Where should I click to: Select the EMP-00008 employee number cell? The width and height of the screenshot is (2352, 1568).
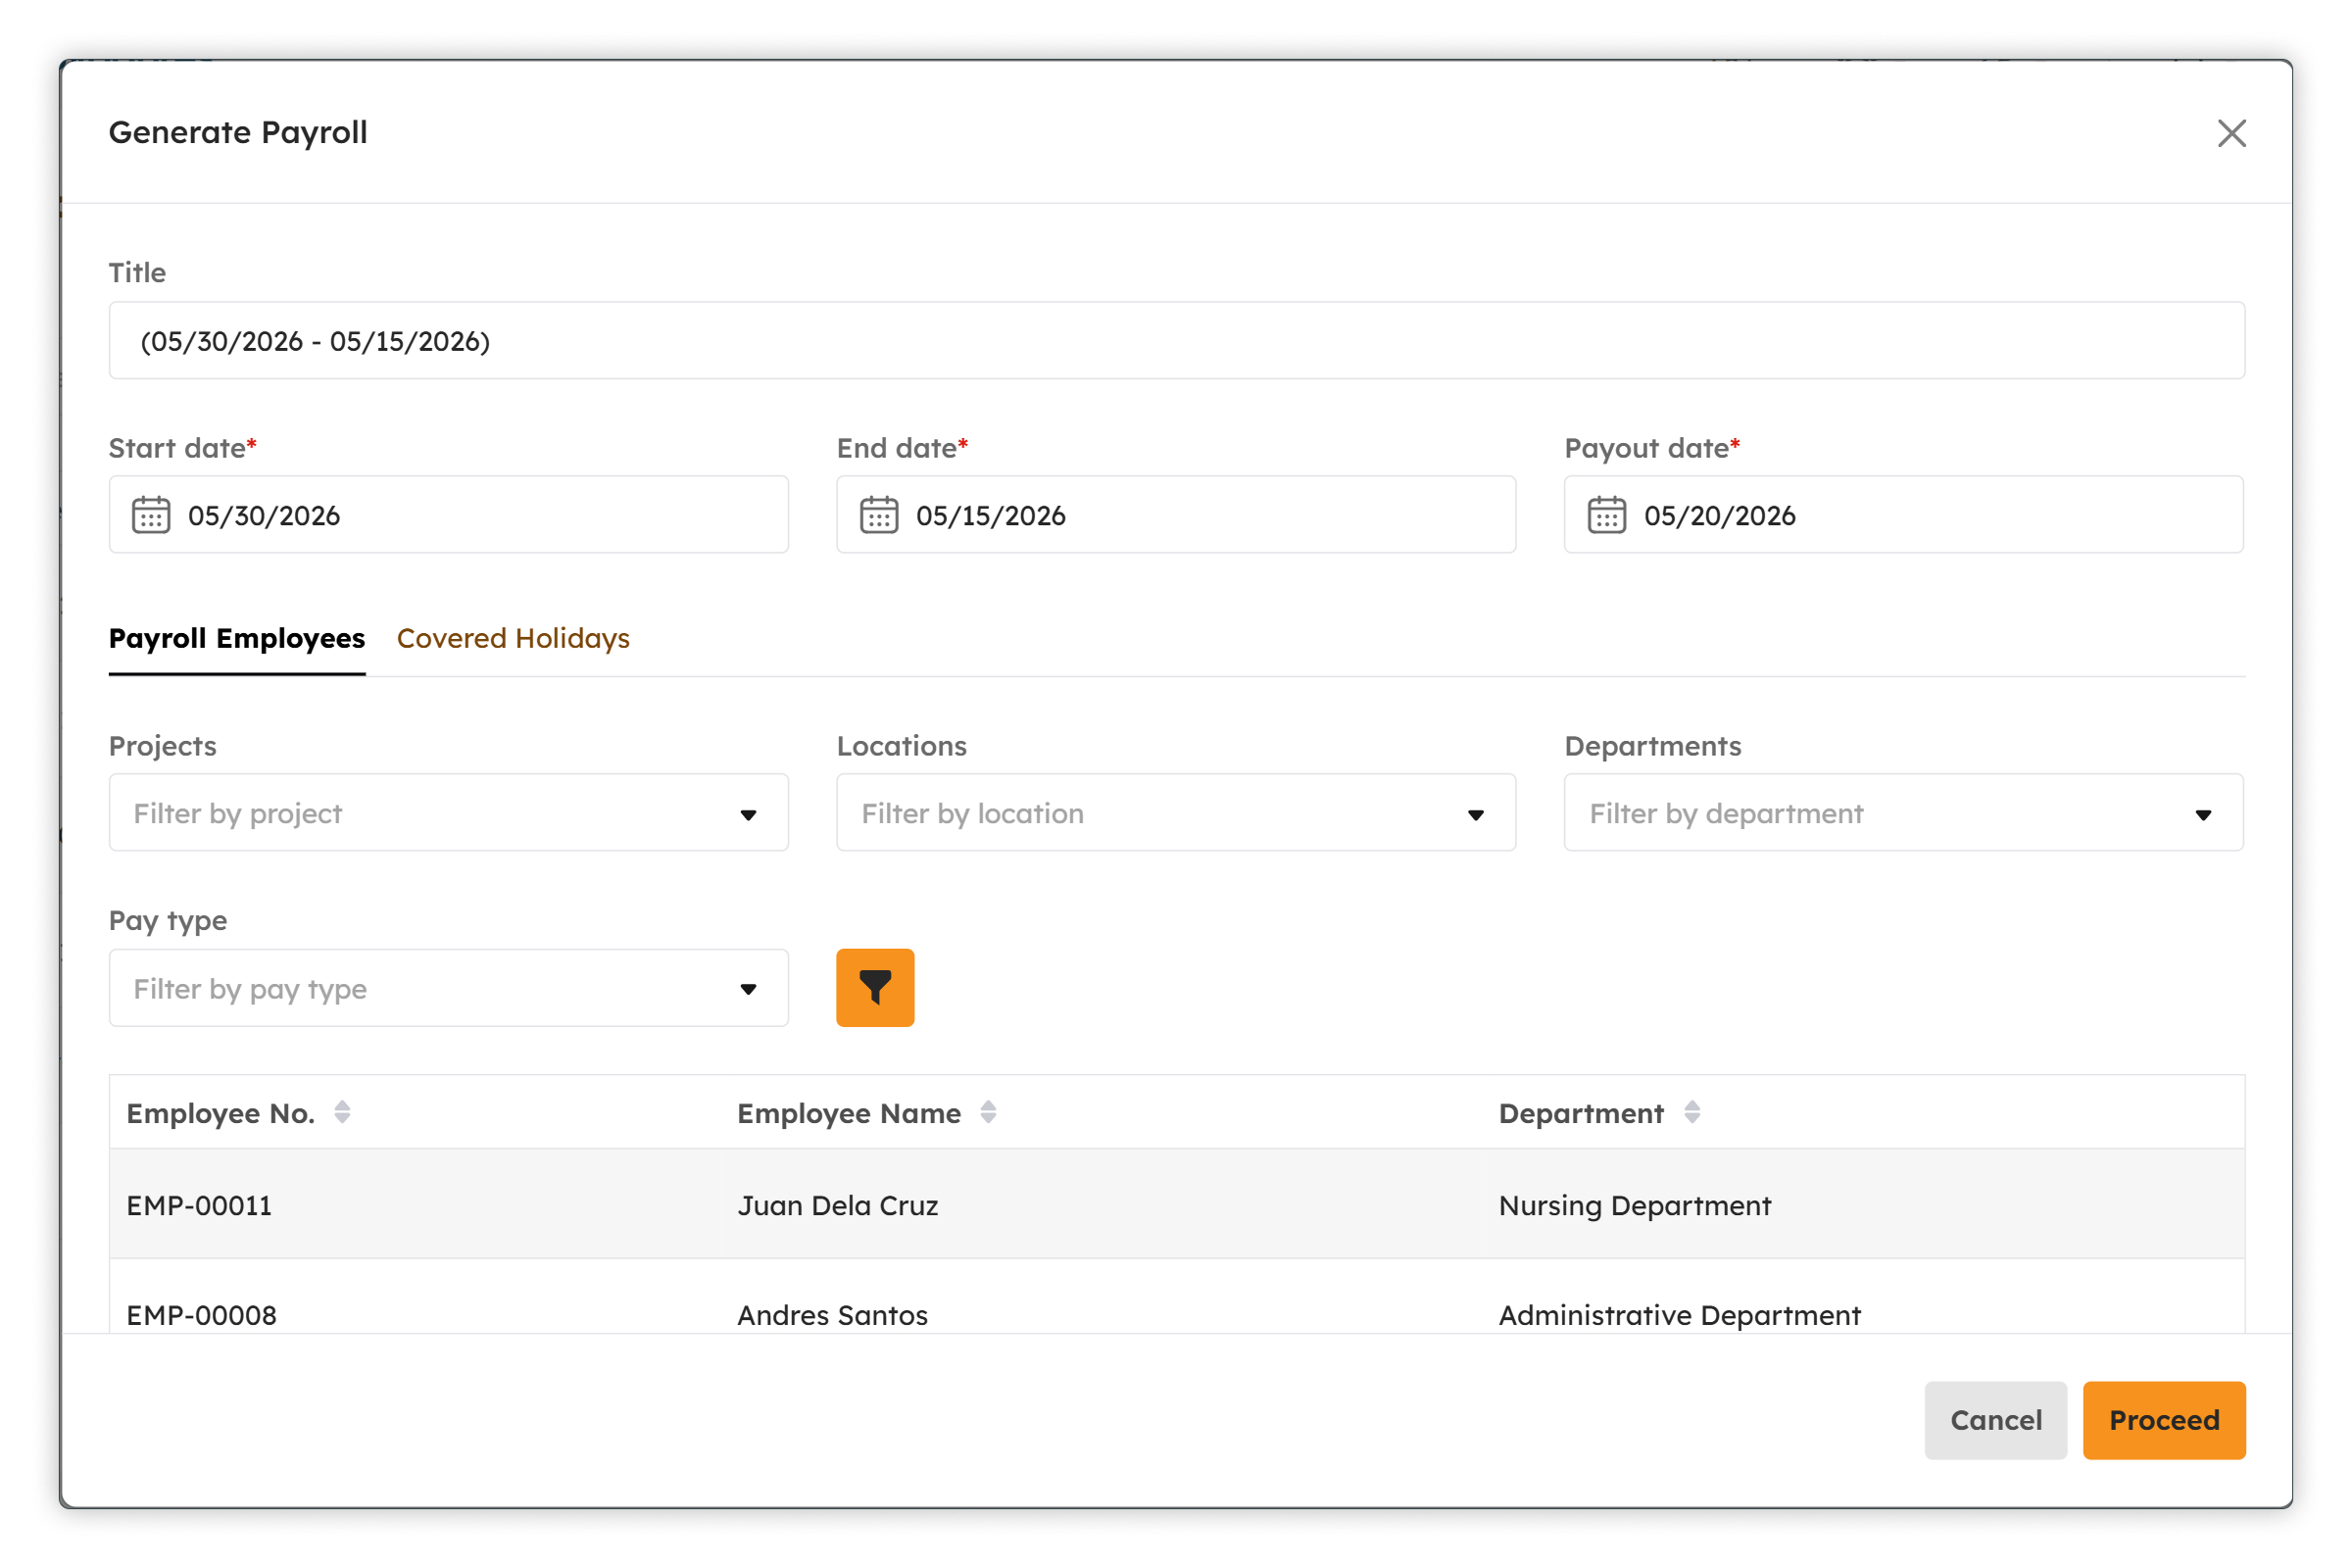[201, 1315]
